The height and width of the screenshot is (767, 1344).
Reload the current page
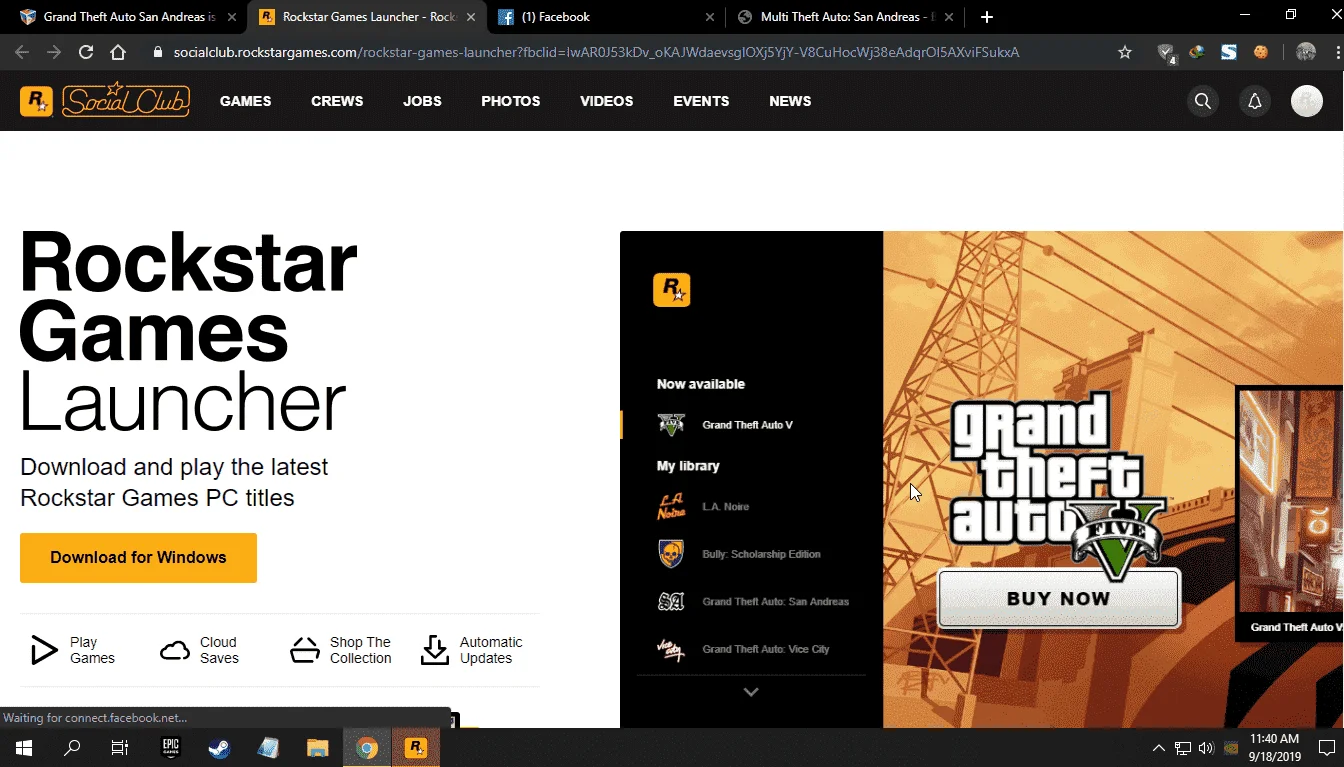[x=86, y=52]
